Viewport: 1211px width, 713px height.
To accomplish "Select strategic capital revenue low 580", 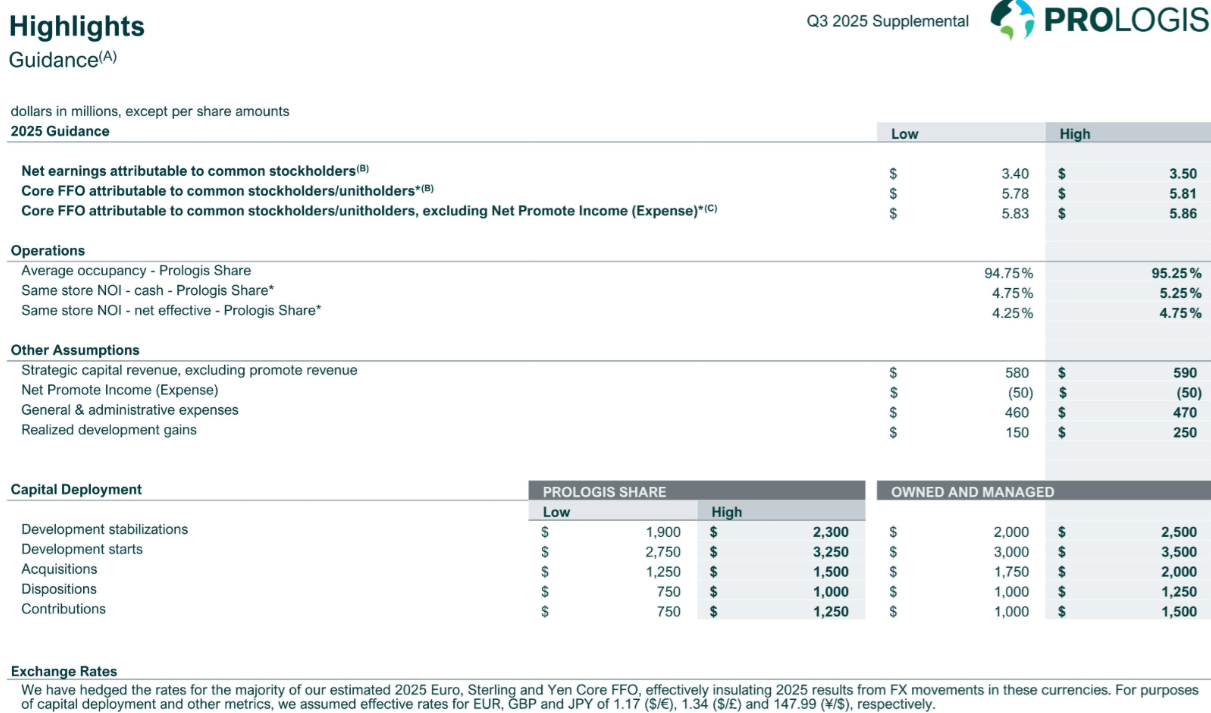I will point(1017,373).
